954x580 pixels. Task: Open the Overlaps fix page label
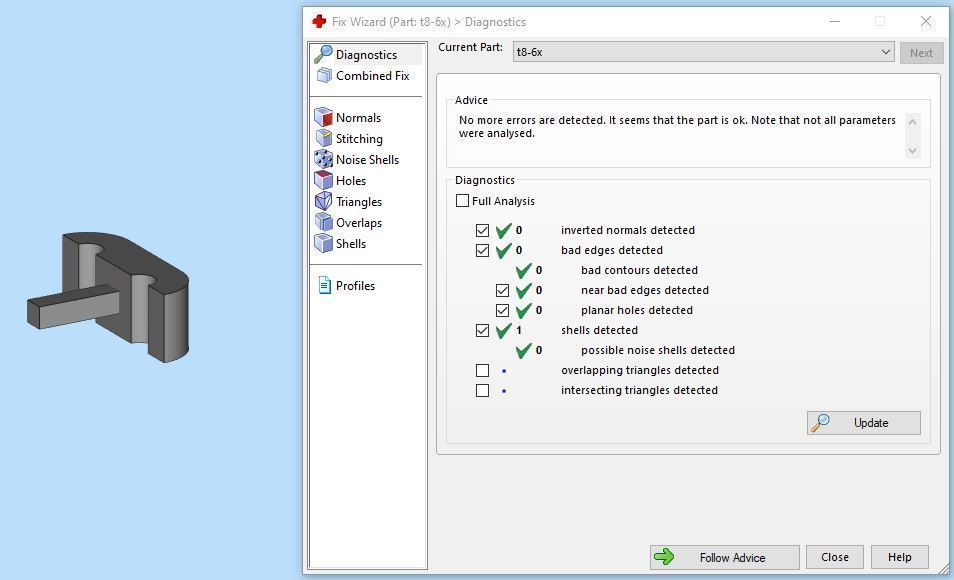(359, 223)
